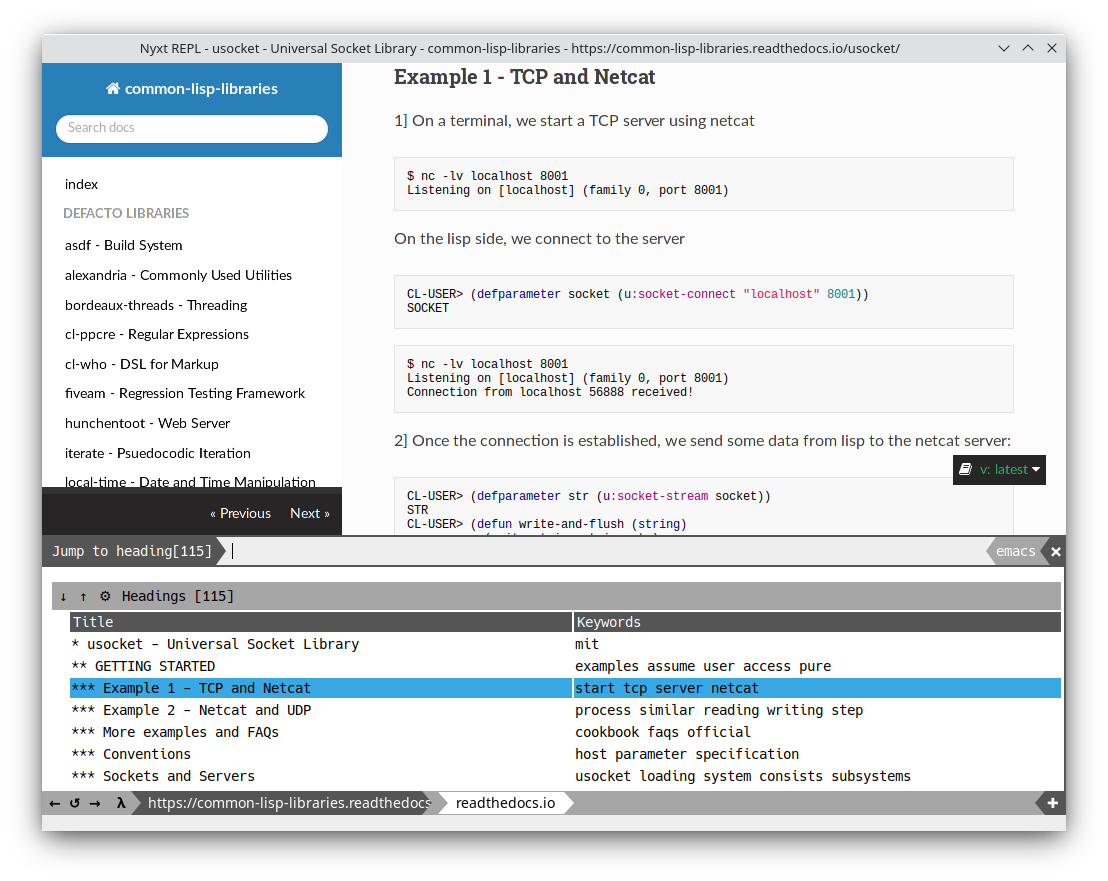Screen dimensions: 1108x881
Task: Click keywords 'examples assume user access pure'
Action: (x=703, y=666)
